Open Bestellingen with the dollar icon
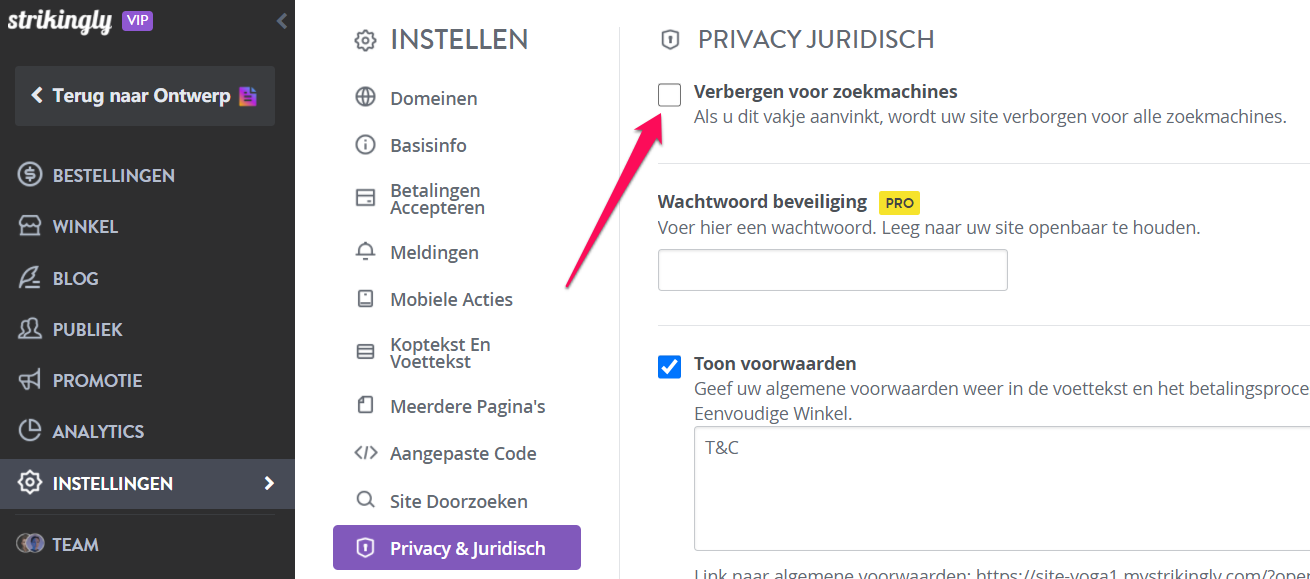Screen dimensions: 1310x579 [x=30, y=175]
